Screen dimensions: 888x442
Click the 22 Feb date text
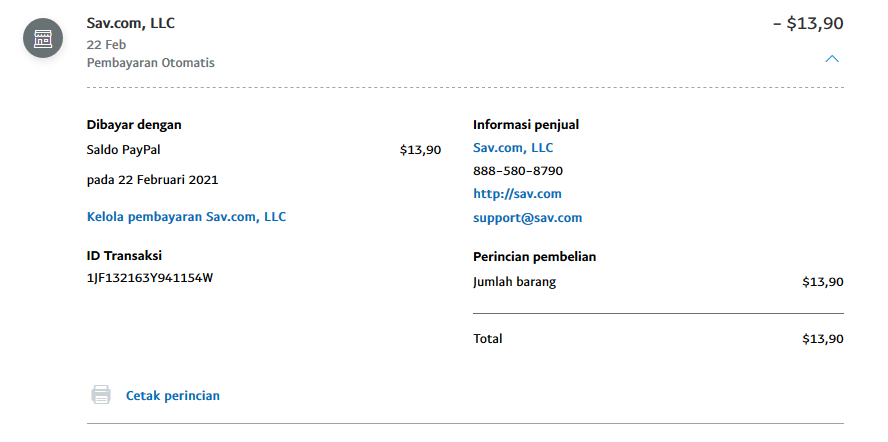[x=106, y=45]
